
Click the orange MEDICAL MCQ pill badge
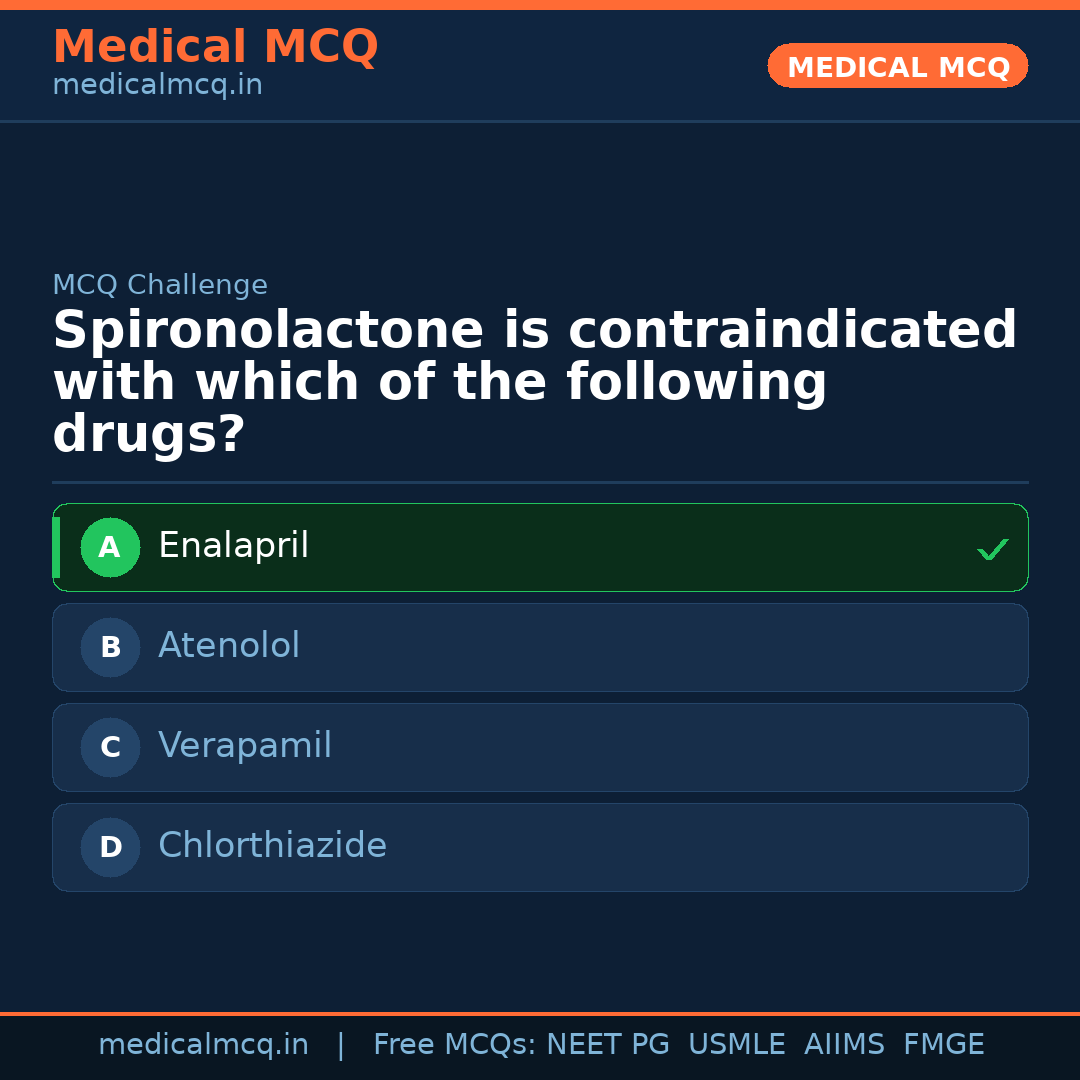click(897, 66)
